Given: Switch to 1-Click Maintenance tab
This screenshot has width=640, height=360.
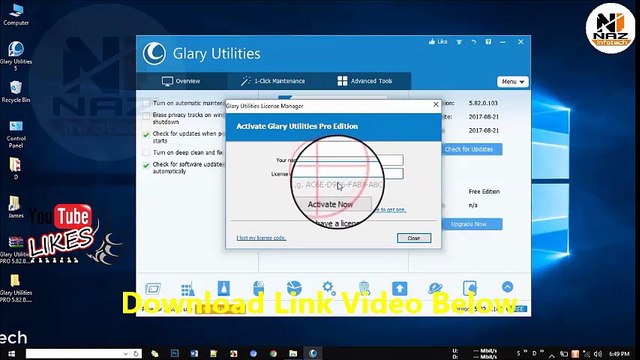Looking at the screenshot, I should 273,81.
